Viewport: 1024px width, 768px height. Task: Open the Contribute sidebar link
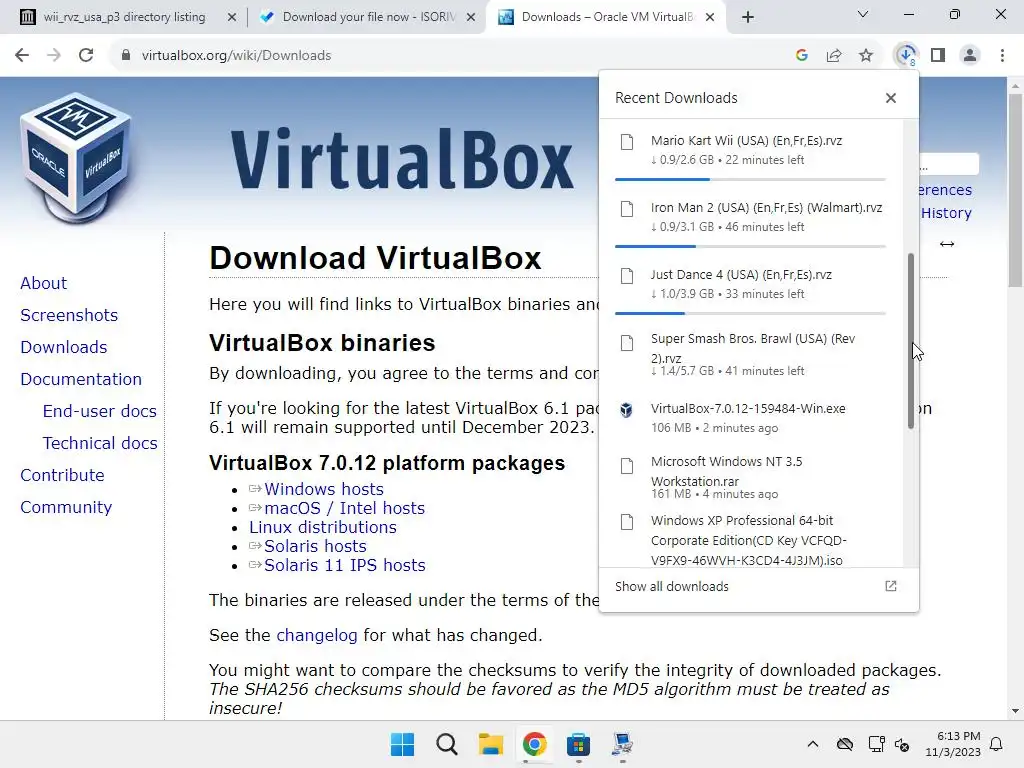pos(62,475)
